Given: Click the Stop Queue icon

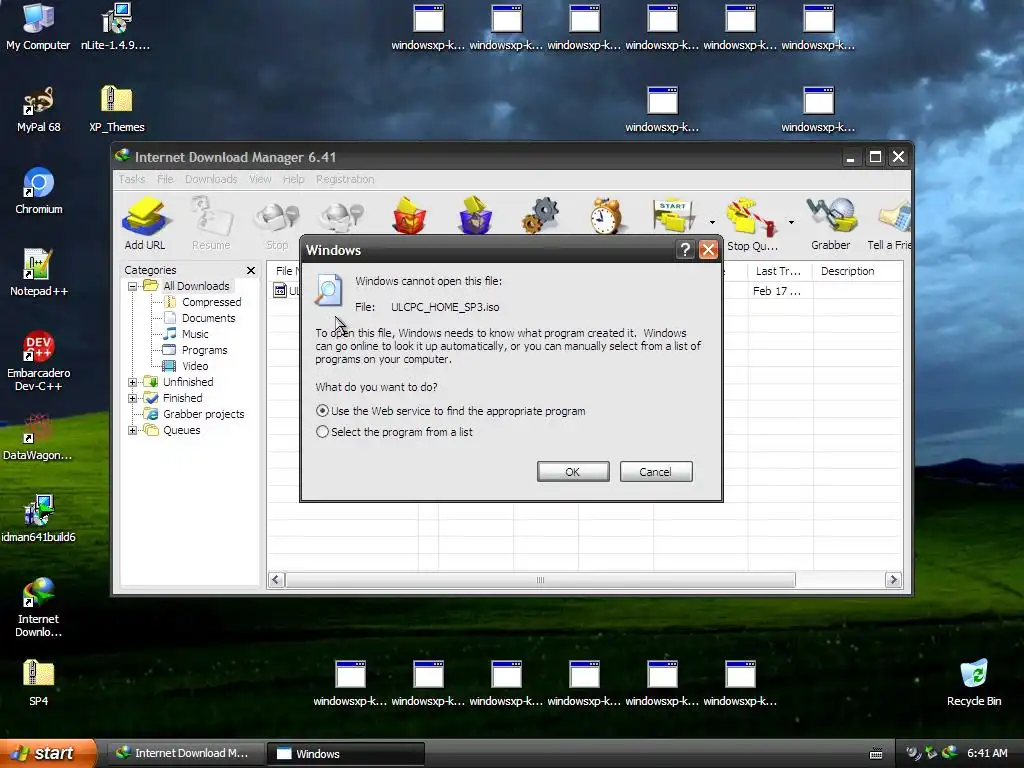Looking at the screenshot, I should point(752,223).
